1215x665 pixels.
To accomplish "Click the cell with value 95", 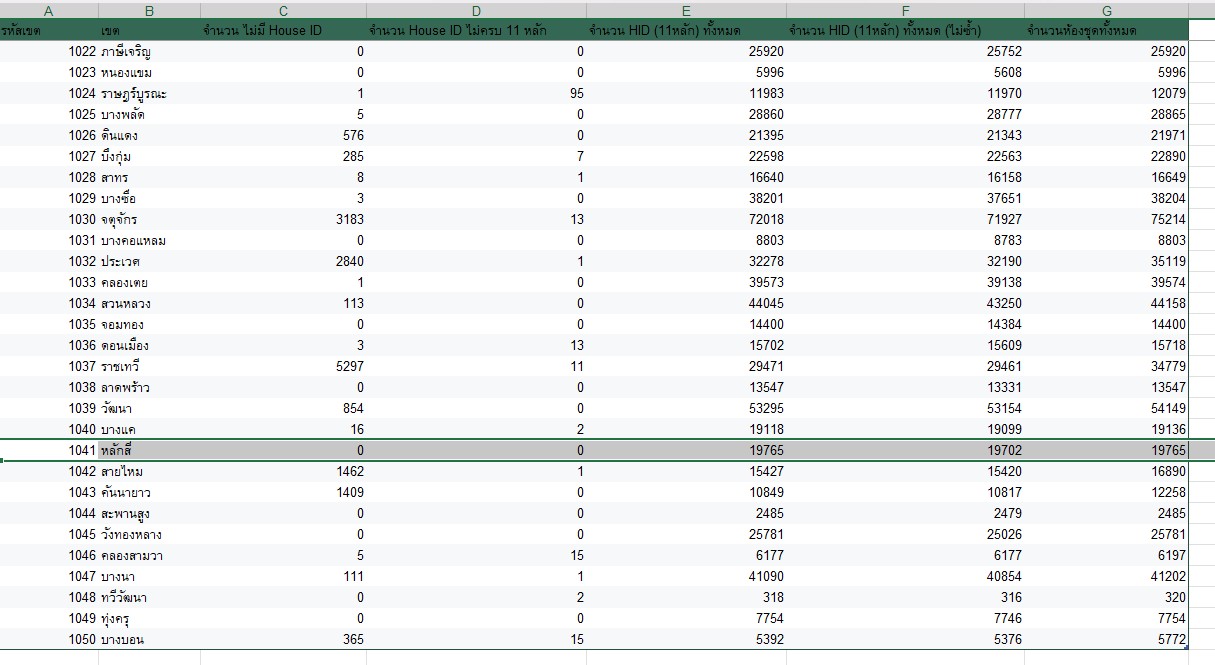I will (476, 93).
